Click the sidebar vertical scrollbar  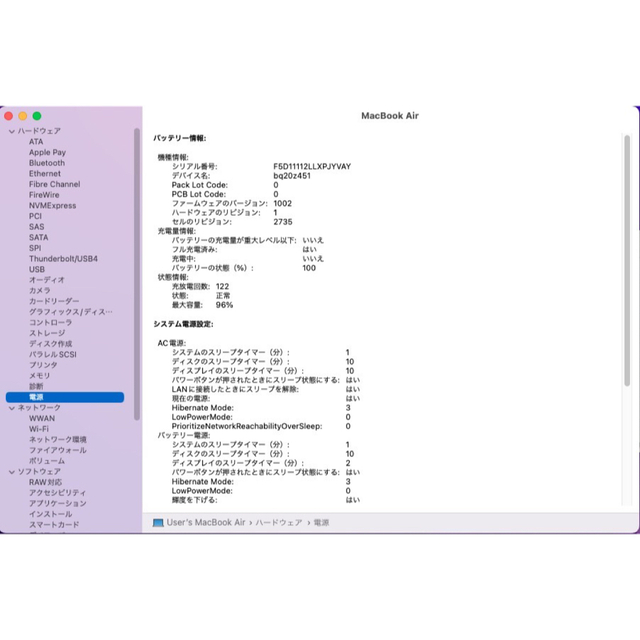click(137, 274)
